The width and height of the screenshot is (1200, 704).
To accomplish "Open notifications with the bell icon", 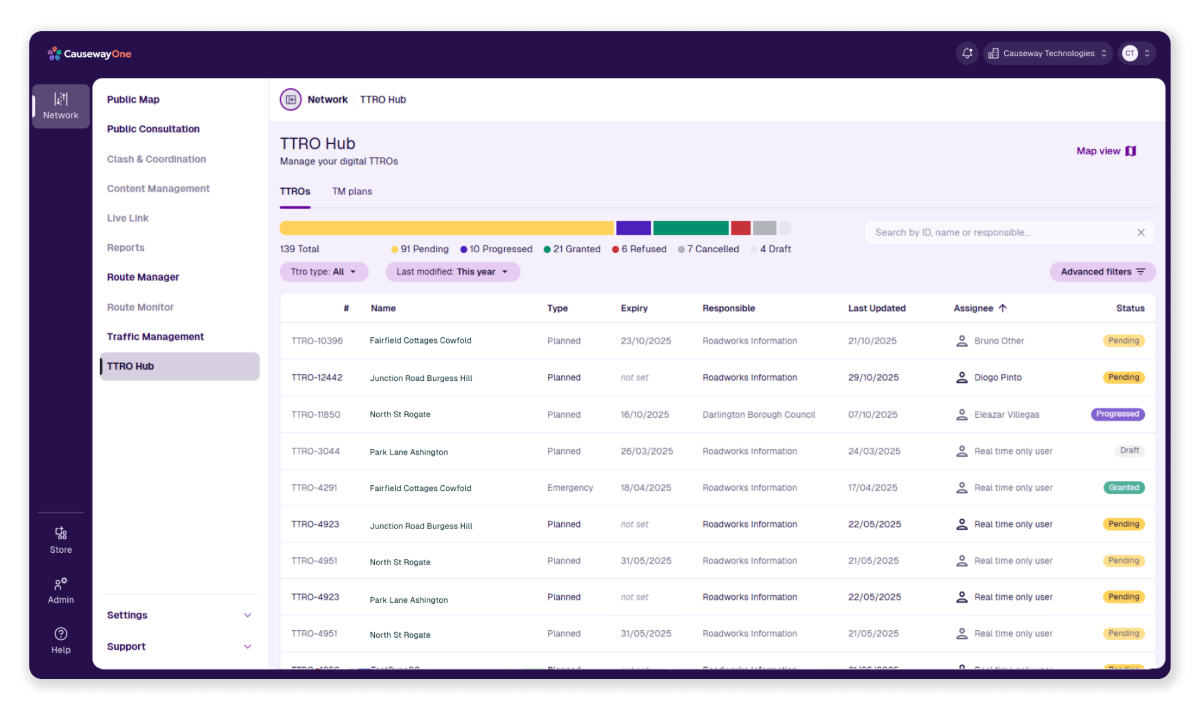I will (966, 53).
